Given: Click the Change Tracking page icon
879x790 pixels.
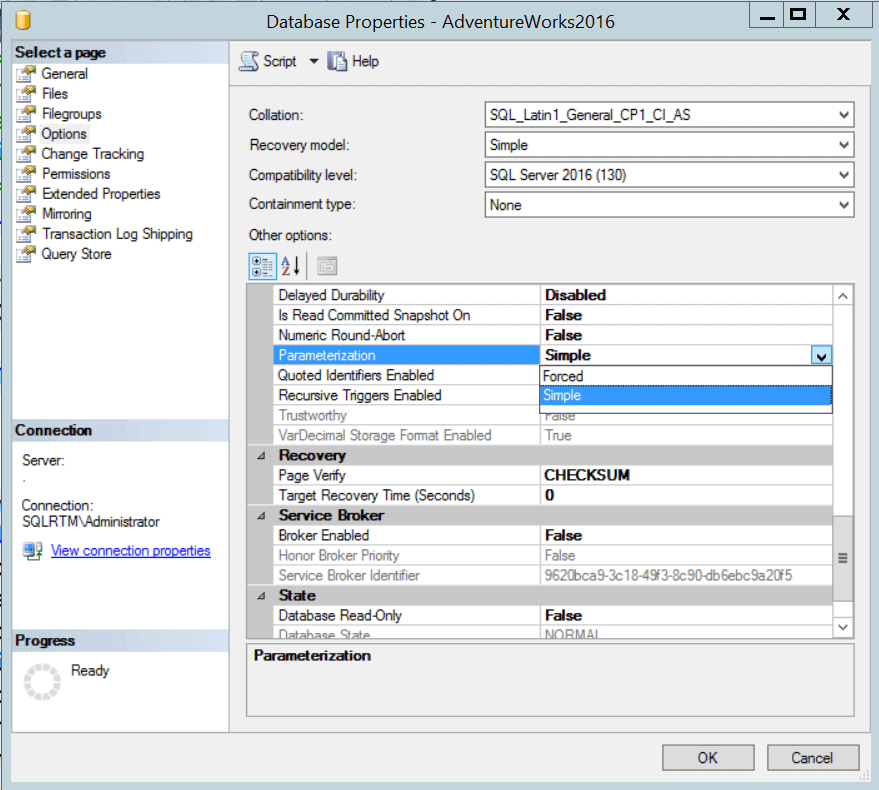Looking at the screenshot, I should 26,154.
